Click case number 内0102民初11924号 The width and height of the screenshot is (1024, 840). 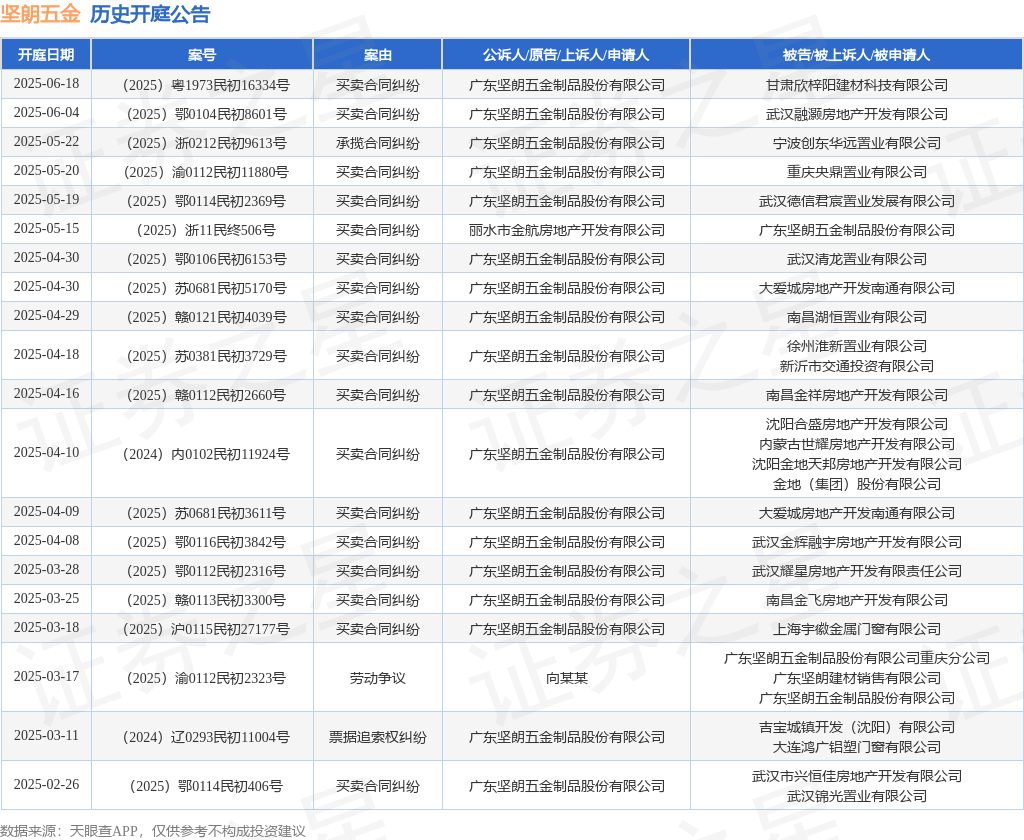206,454
